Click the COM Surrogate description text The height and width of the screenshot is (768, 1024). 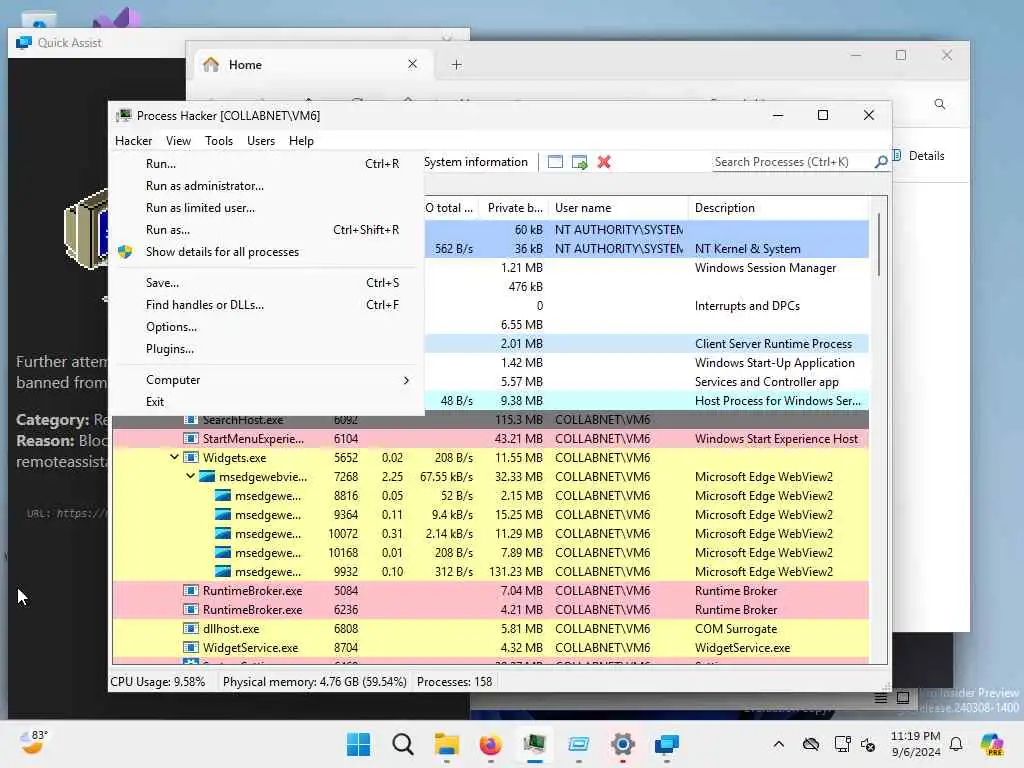(x=736, y=629)
